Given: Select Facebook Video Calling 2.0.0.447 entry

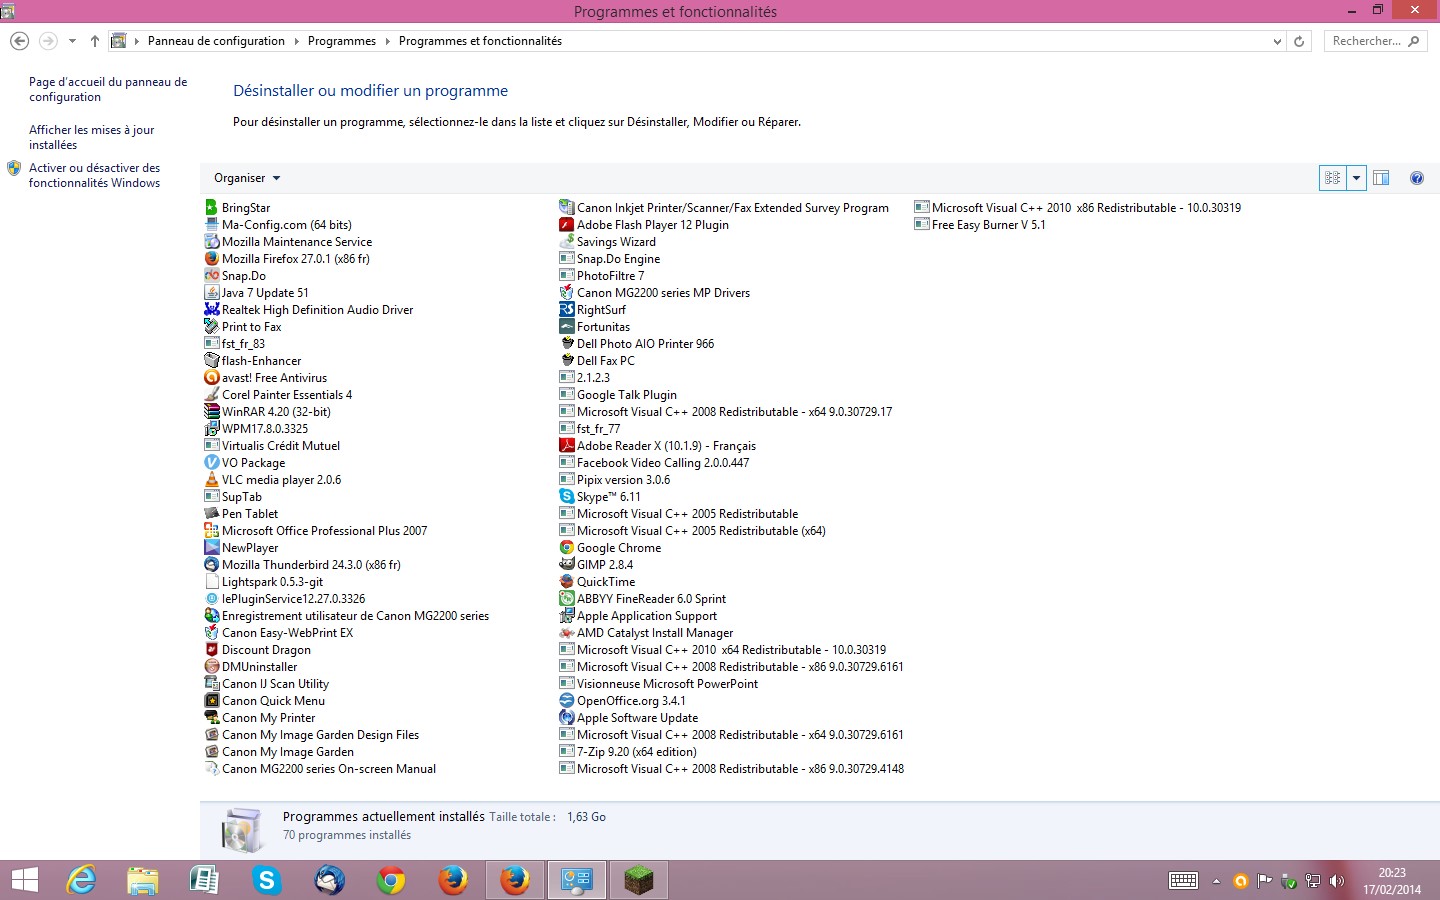Looking at the screenshot, I should 663,463.
